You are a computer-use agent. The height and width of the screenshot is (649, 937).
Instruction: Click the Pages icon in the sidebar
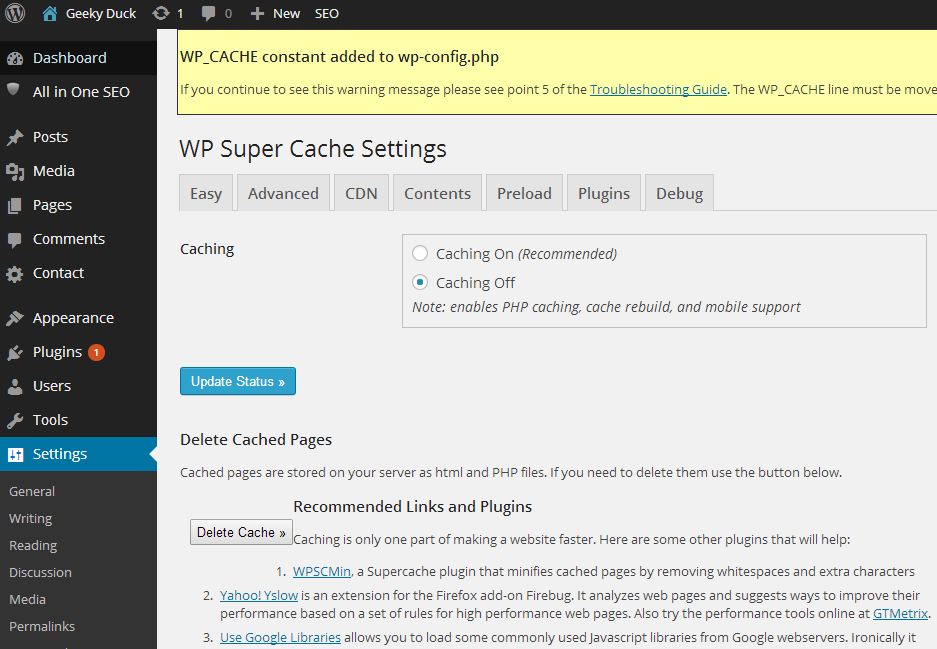(x=15, y=206)
